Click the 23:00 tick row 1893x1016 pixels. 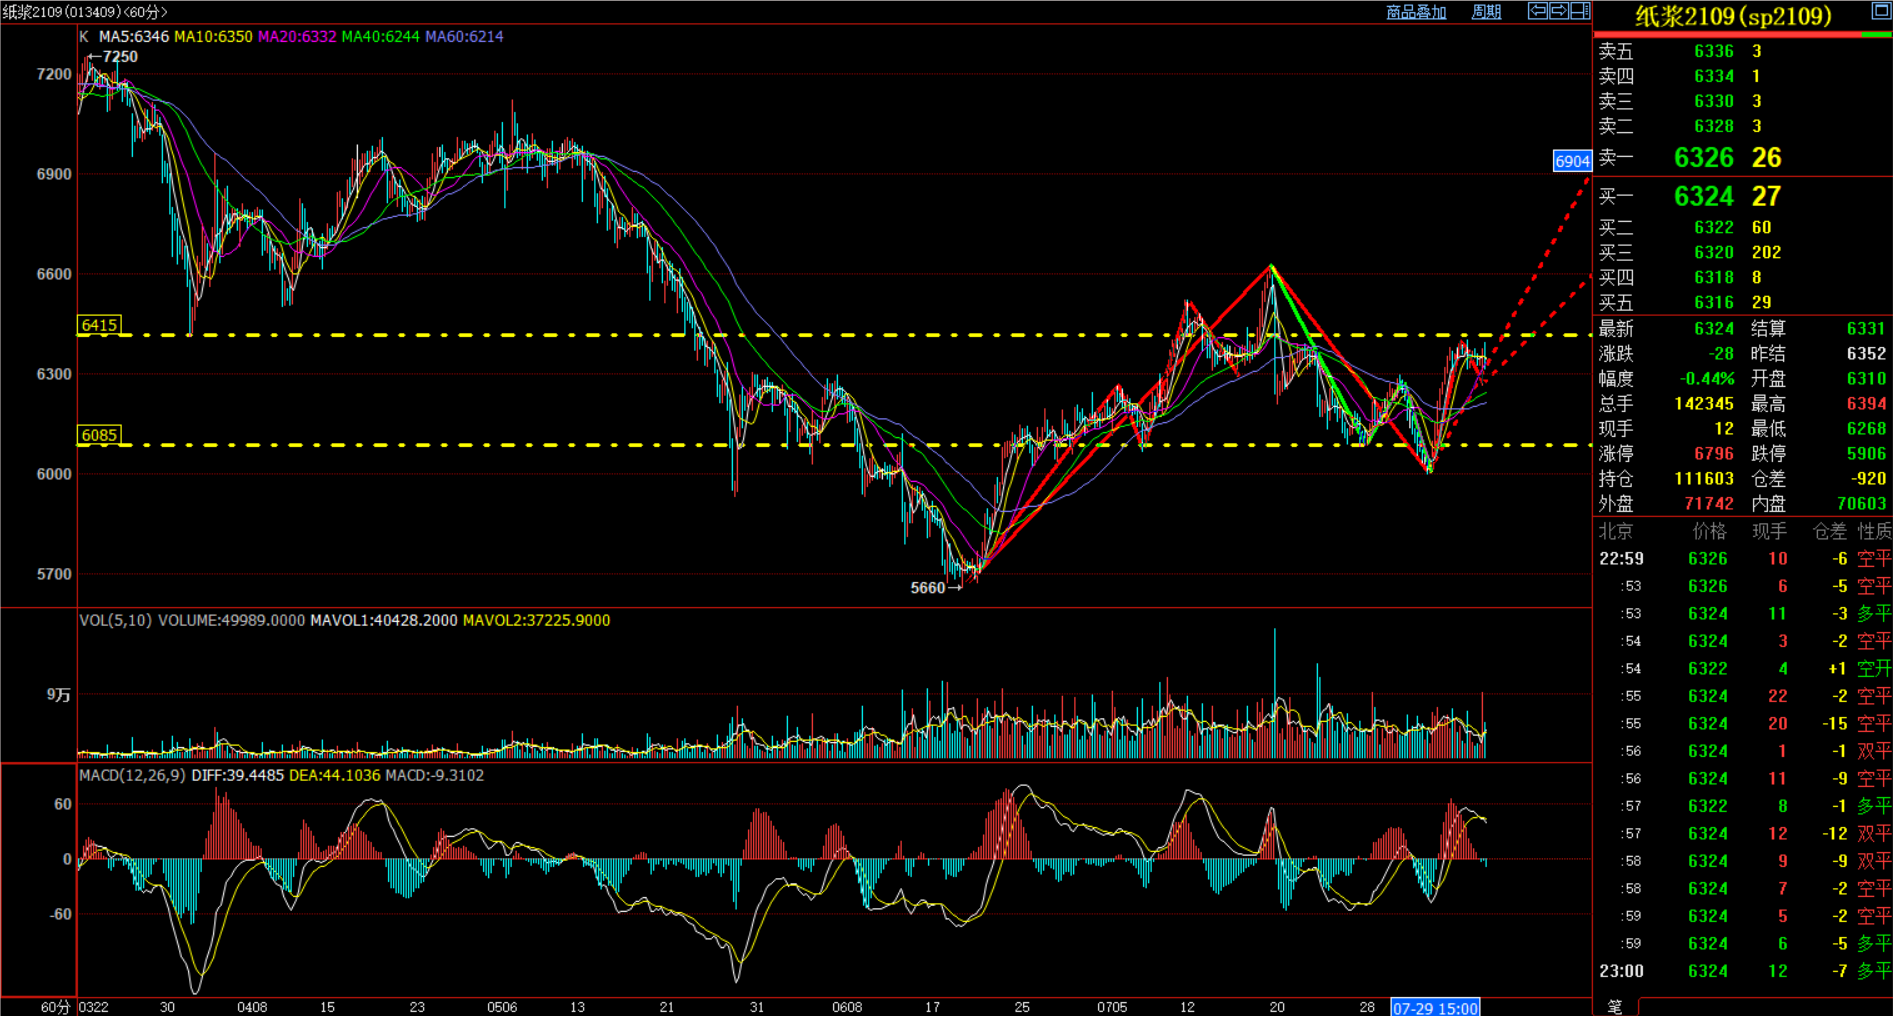tap(1743, 971)
